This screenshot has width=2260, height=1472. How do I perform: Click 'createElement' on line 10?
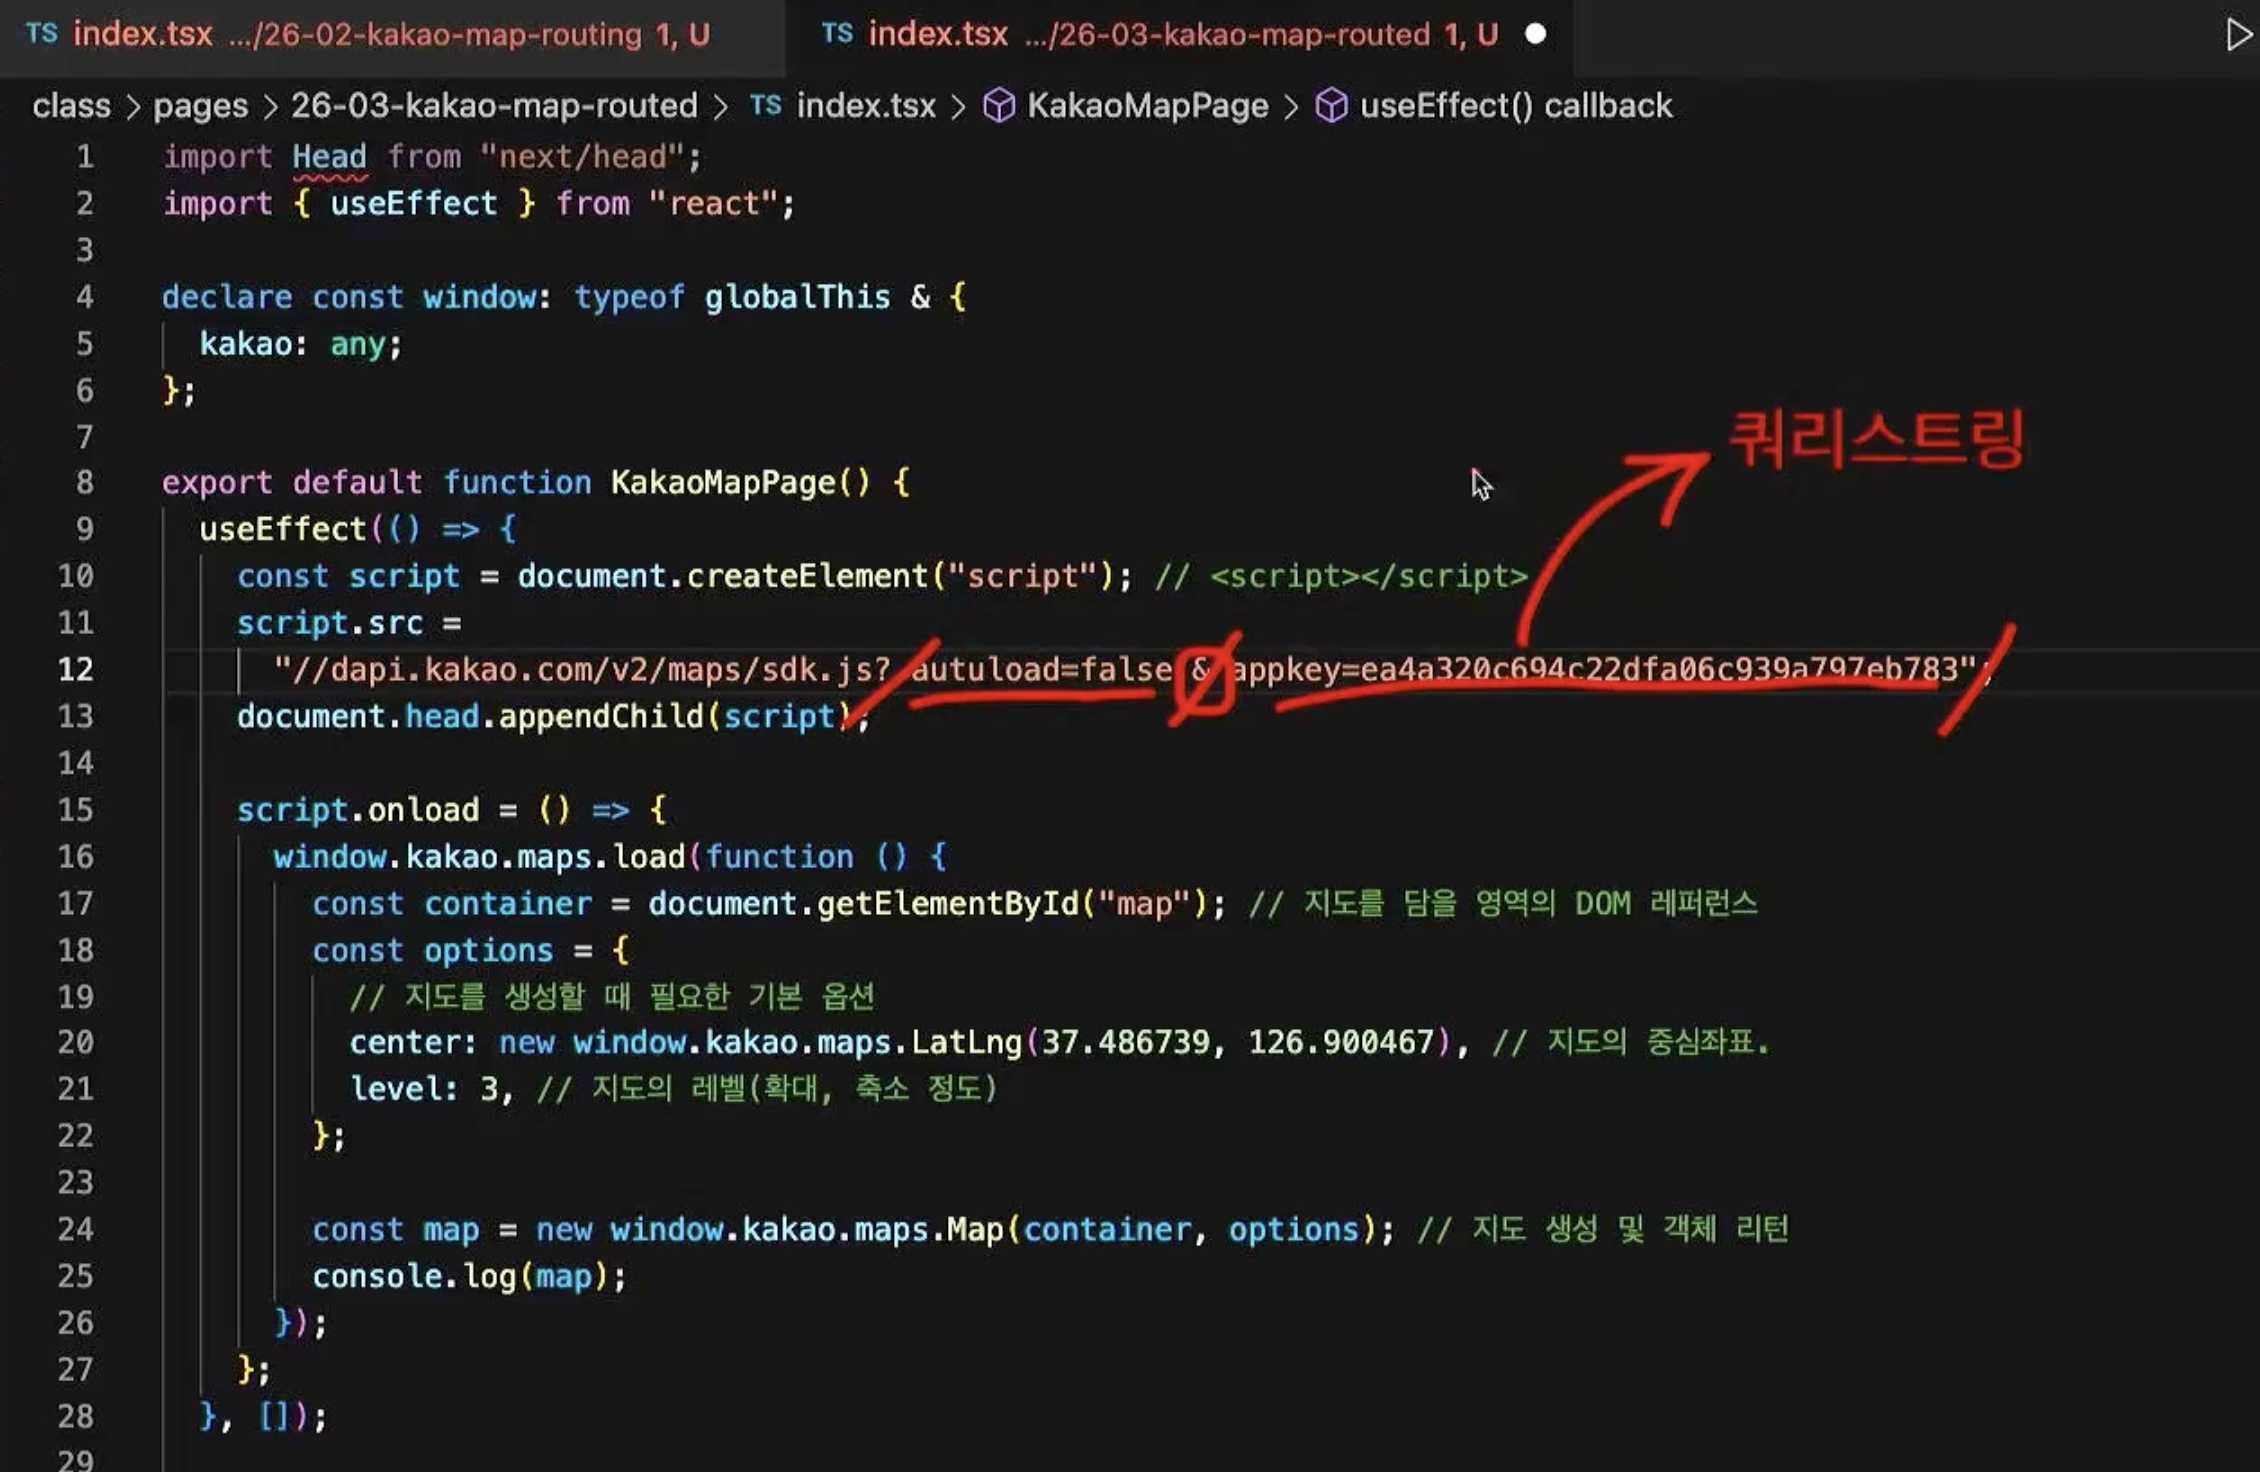[x=808, y=575]
